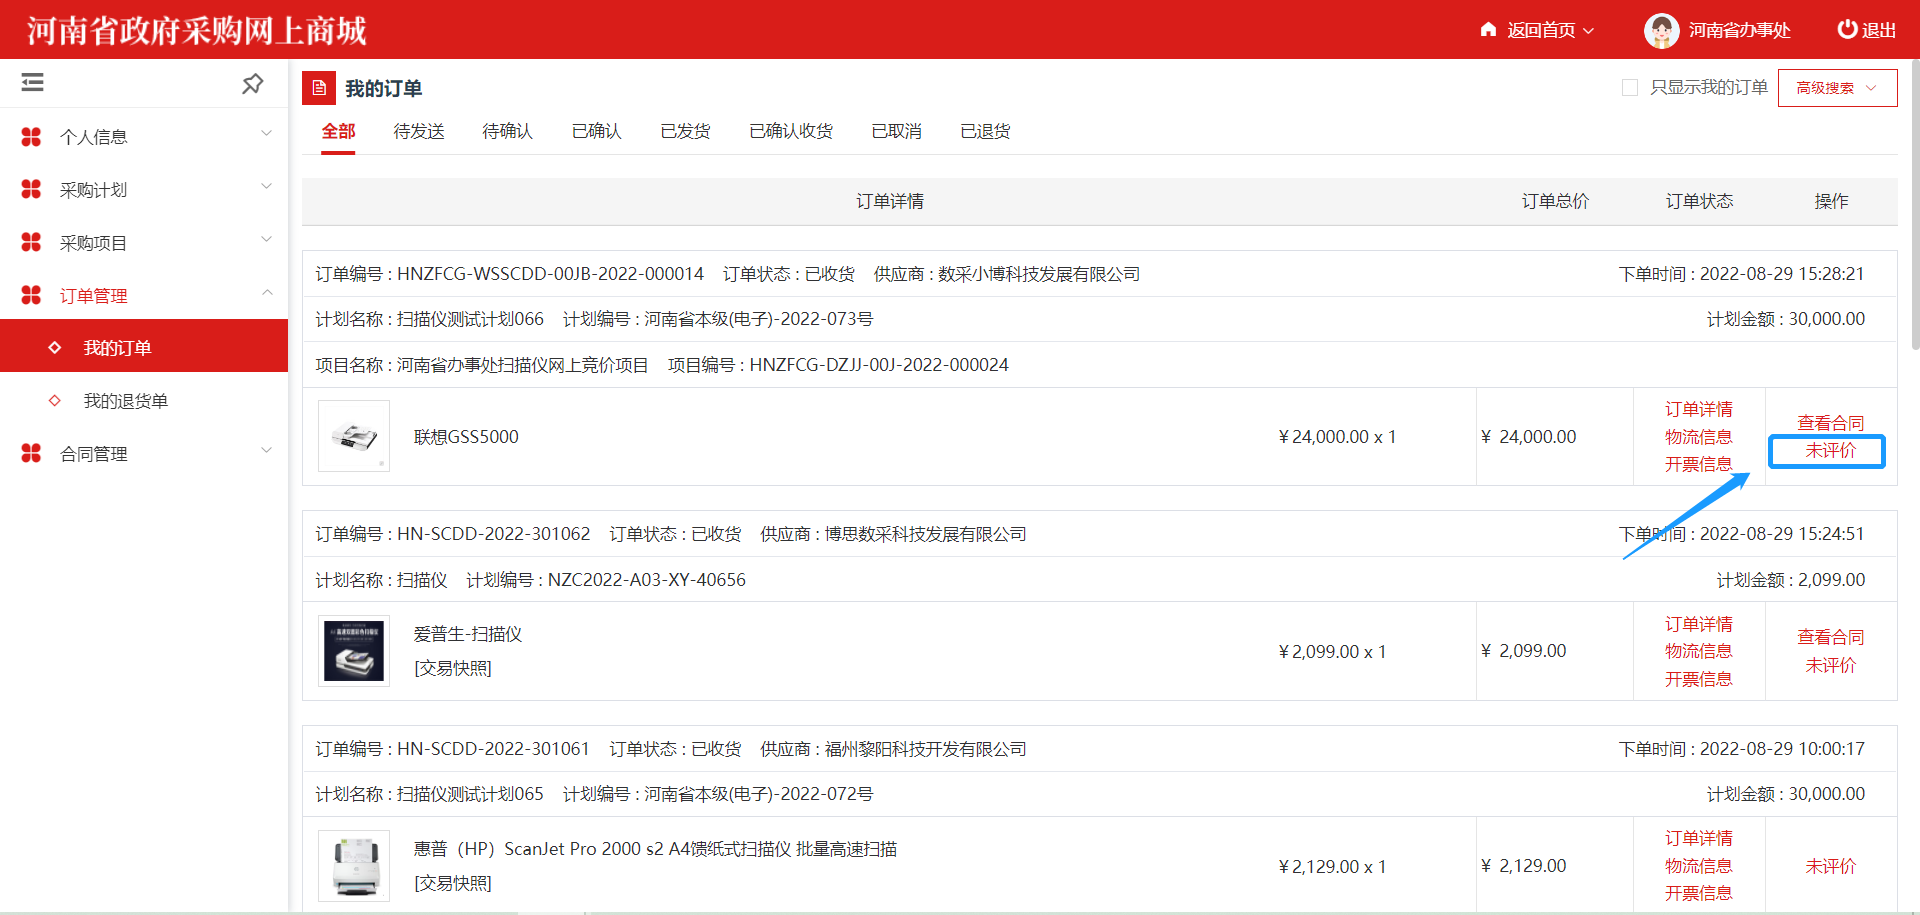Open the HP ScanJet Pro 2000 thumbnail
Screen dimensions: 1920x915
(354, 866)
